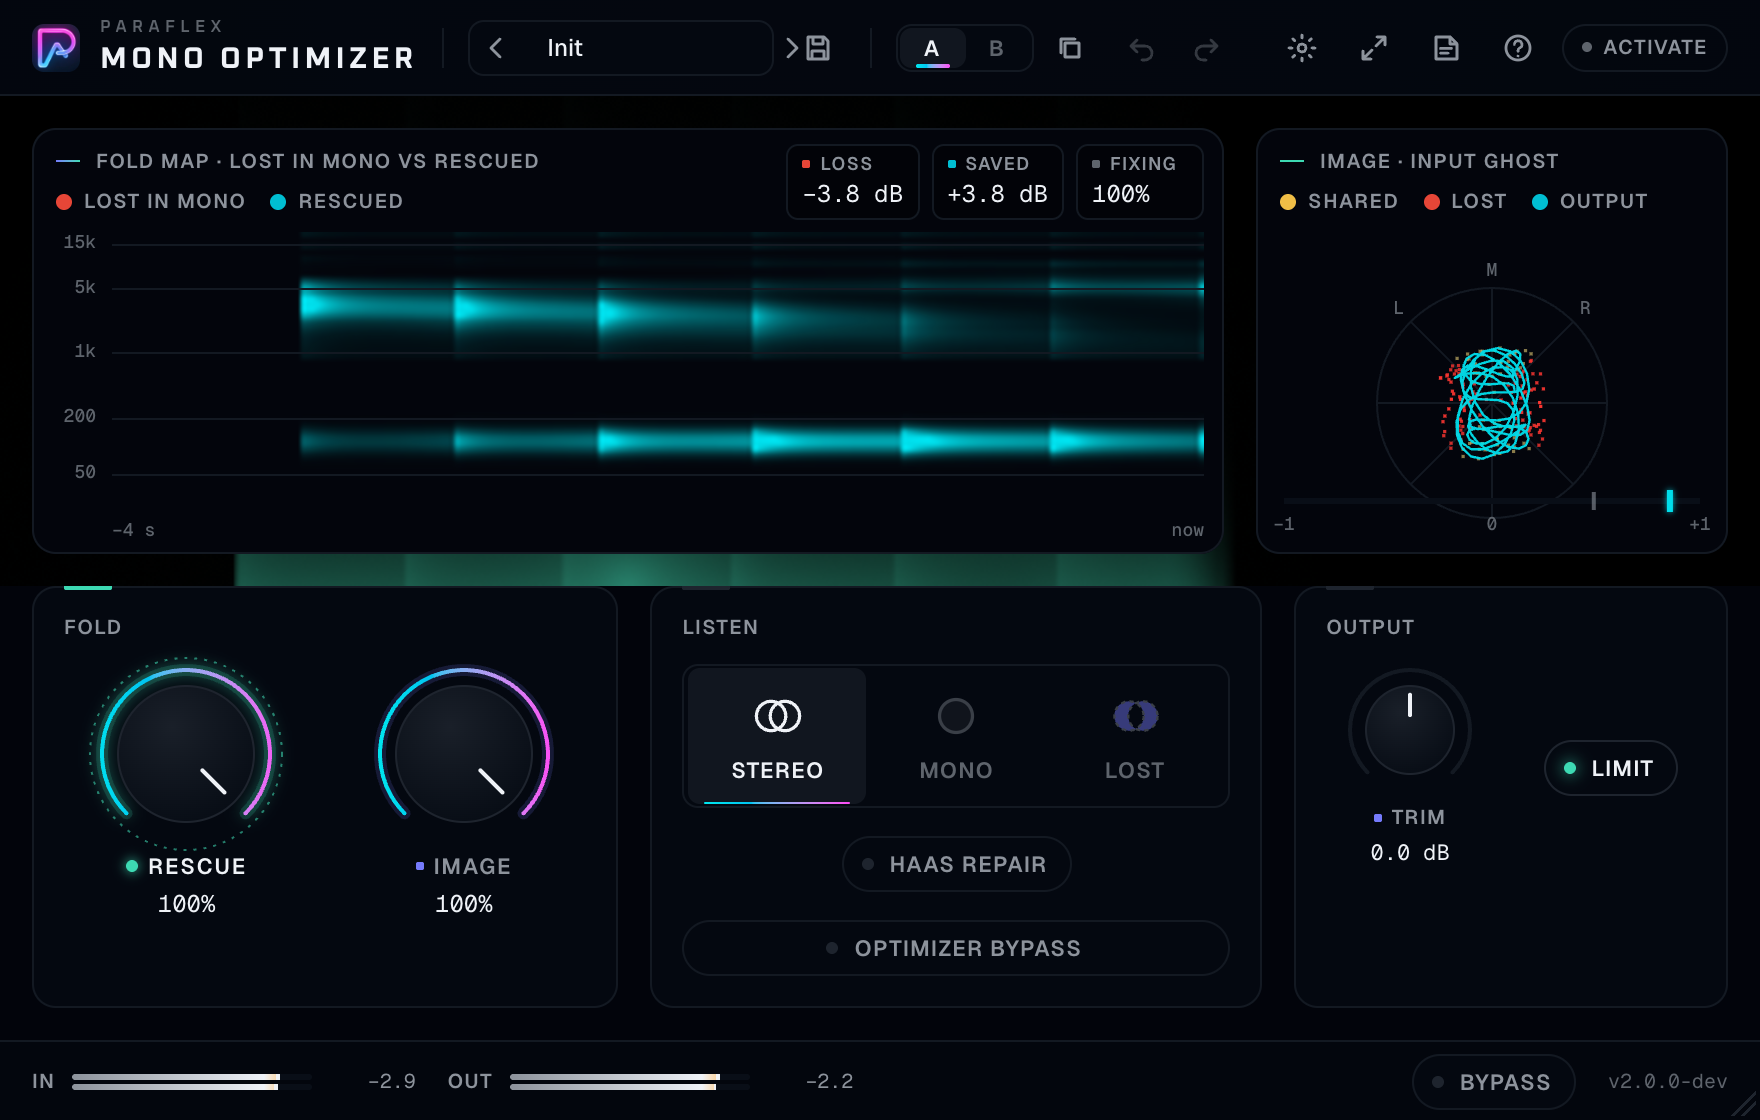The height and width of the screenshot is (1120, 1760).
Task: Open the document notes icon
Action: pyautogui.click(x=1446, y=48)
